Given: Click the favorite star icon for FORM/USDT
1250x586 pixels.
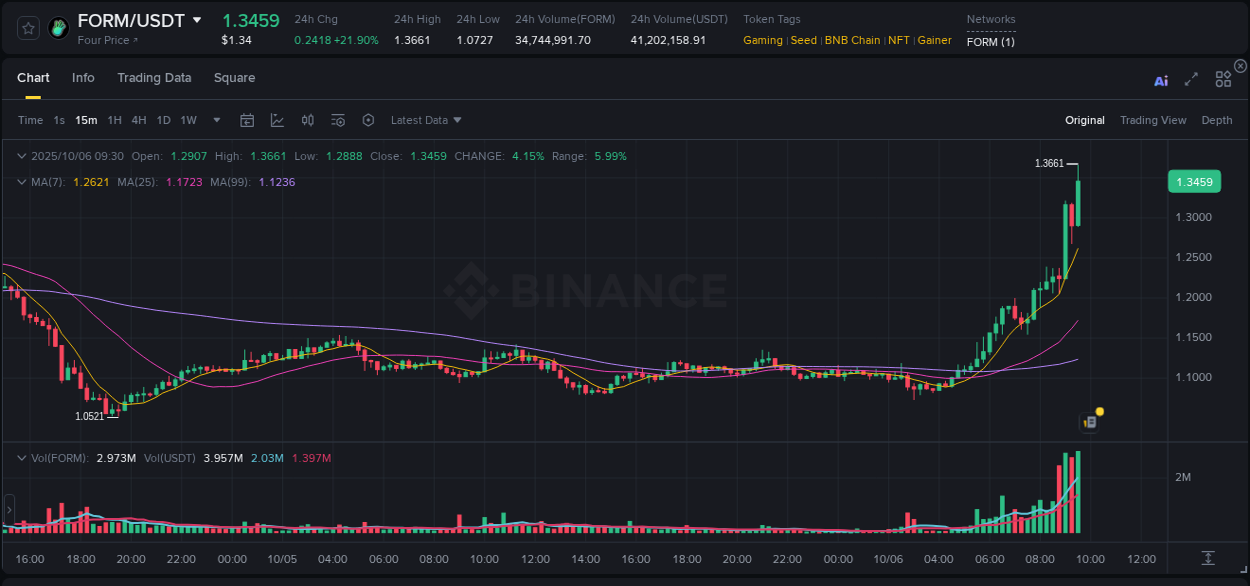Looking at the screenshot, I should [28, 28].
